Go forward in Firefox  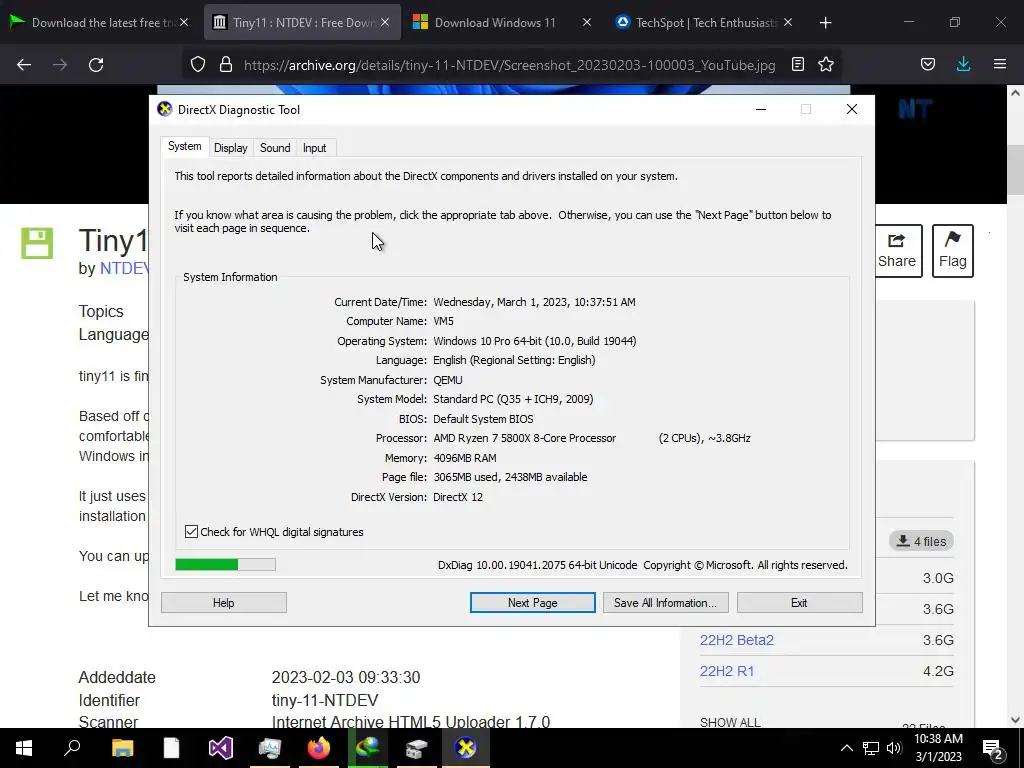click(60, 65)
